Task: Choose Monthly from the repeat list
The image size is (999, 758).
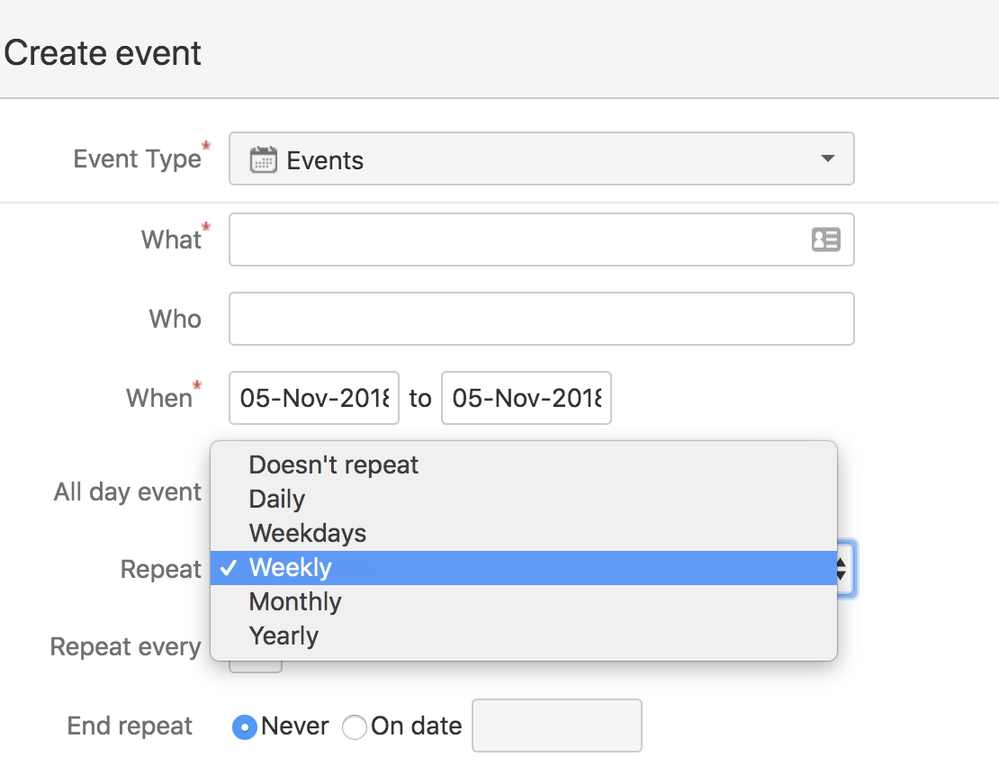Action: (295, 602)
